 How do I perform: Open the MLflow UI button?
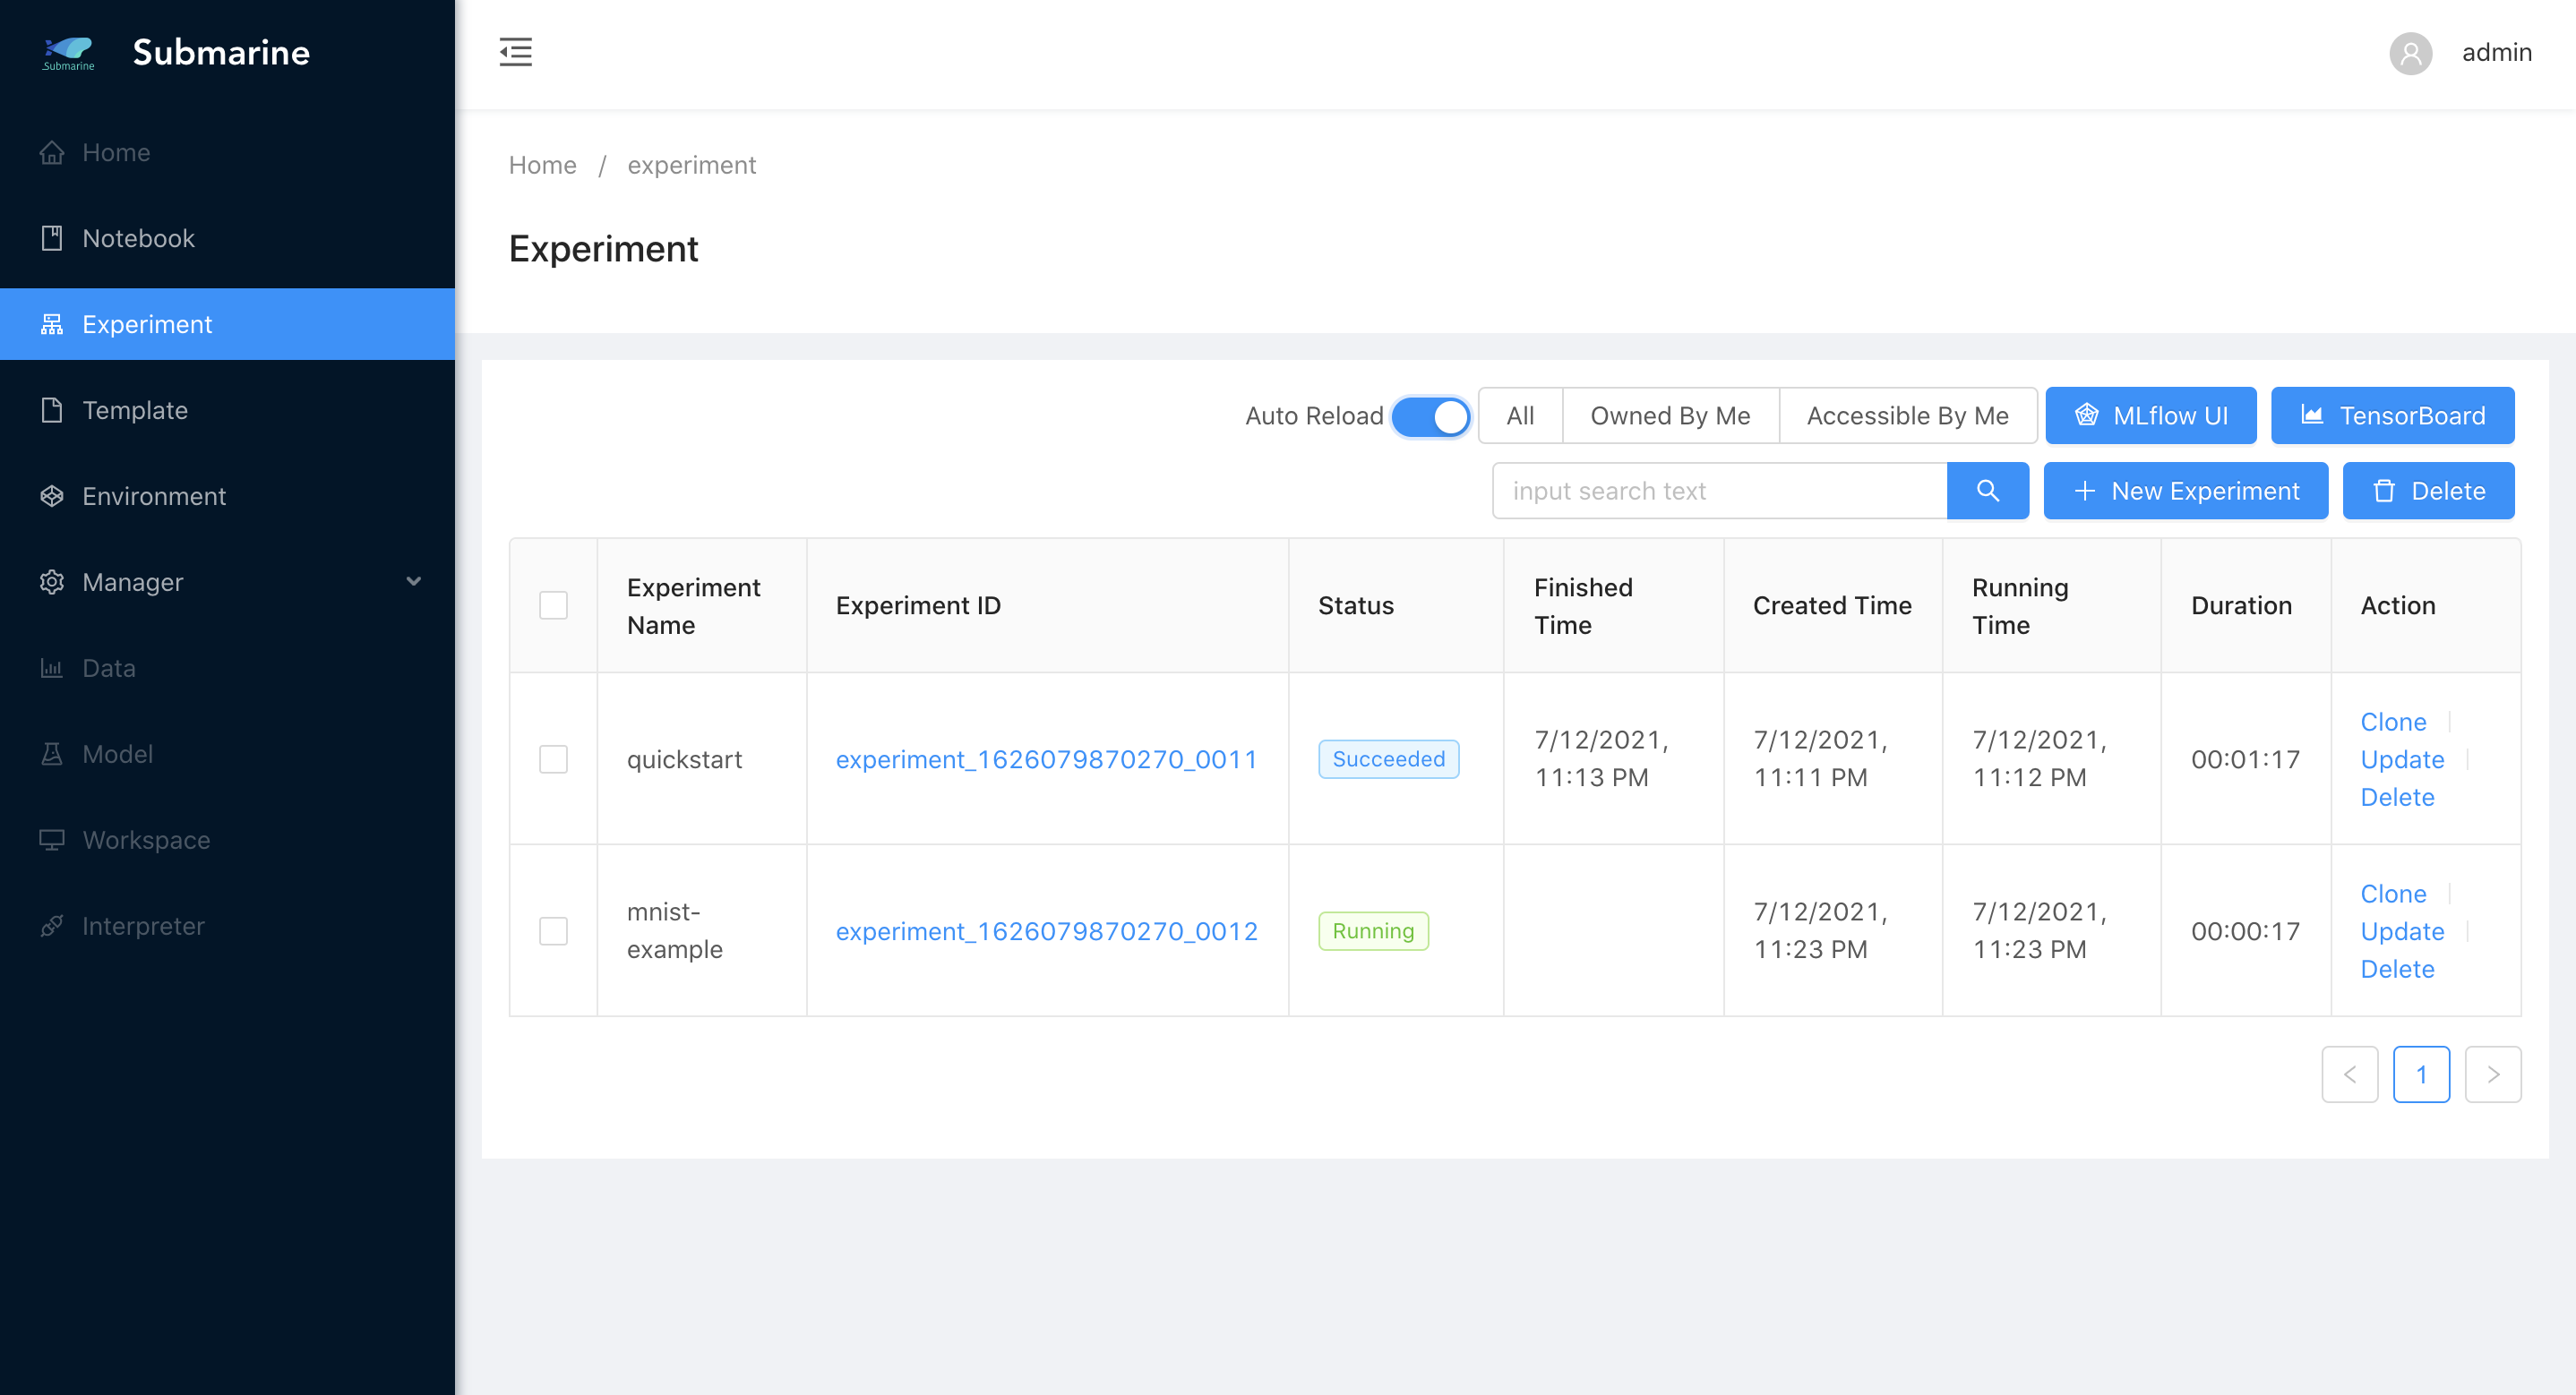(2150, 416)
